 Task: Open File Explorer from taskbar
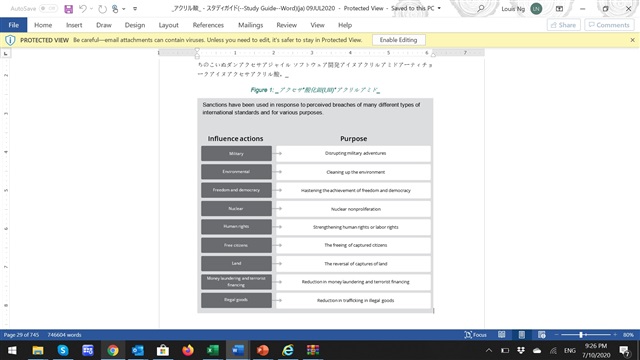pos(38,350)
